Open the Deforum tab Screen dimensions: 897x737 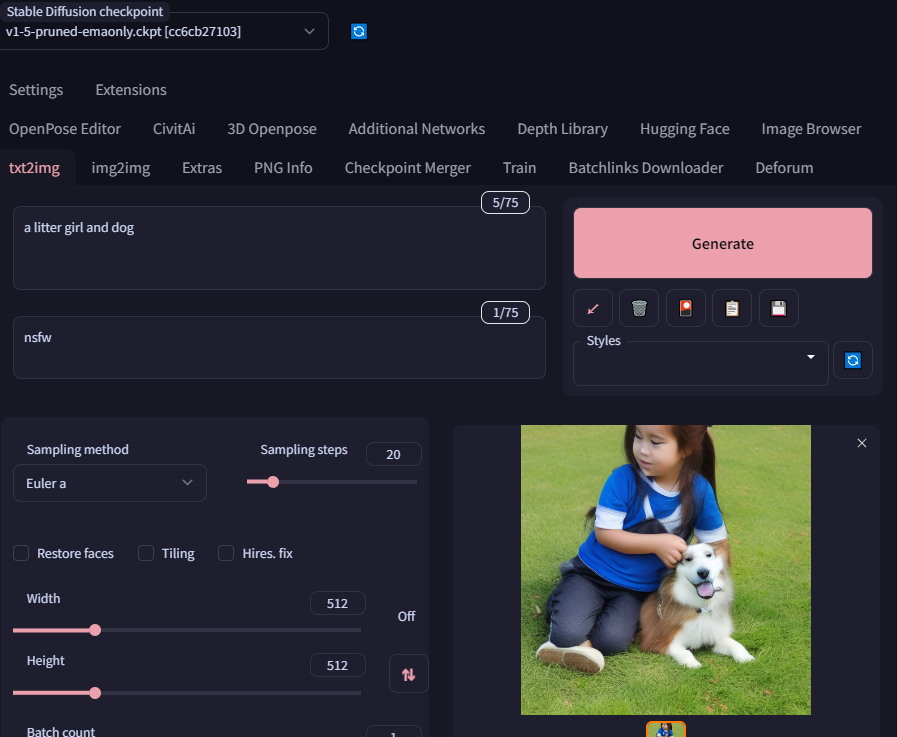(x=784, y=168)
